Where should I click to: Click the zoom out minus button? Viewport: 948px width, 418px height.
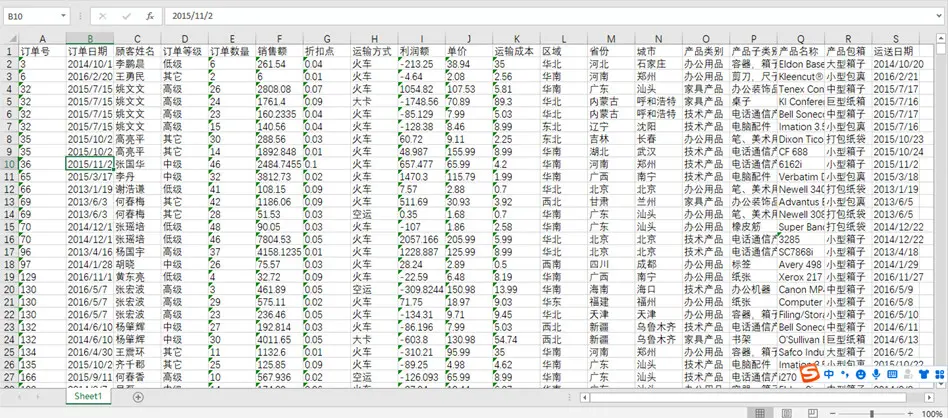click(833, 414)
